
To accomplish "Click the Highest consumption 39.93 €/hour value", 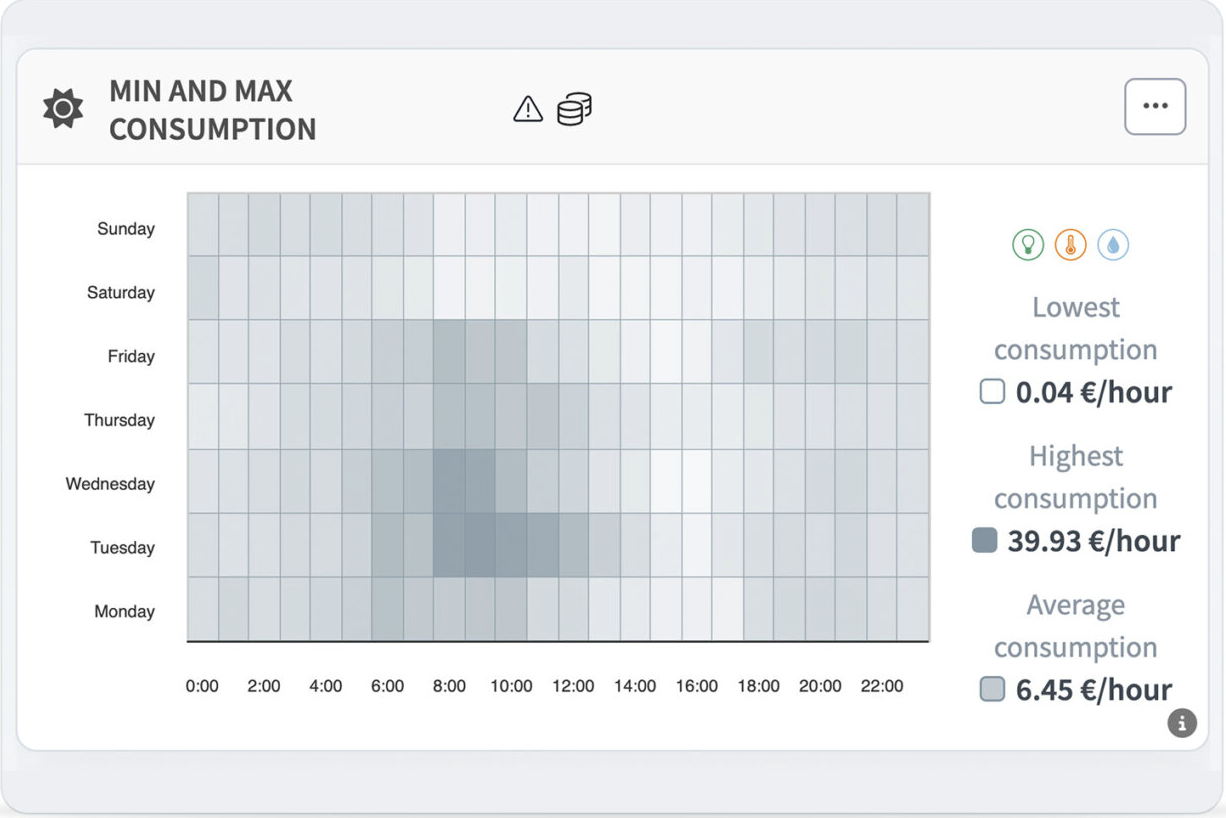I will click(1092, 541).
